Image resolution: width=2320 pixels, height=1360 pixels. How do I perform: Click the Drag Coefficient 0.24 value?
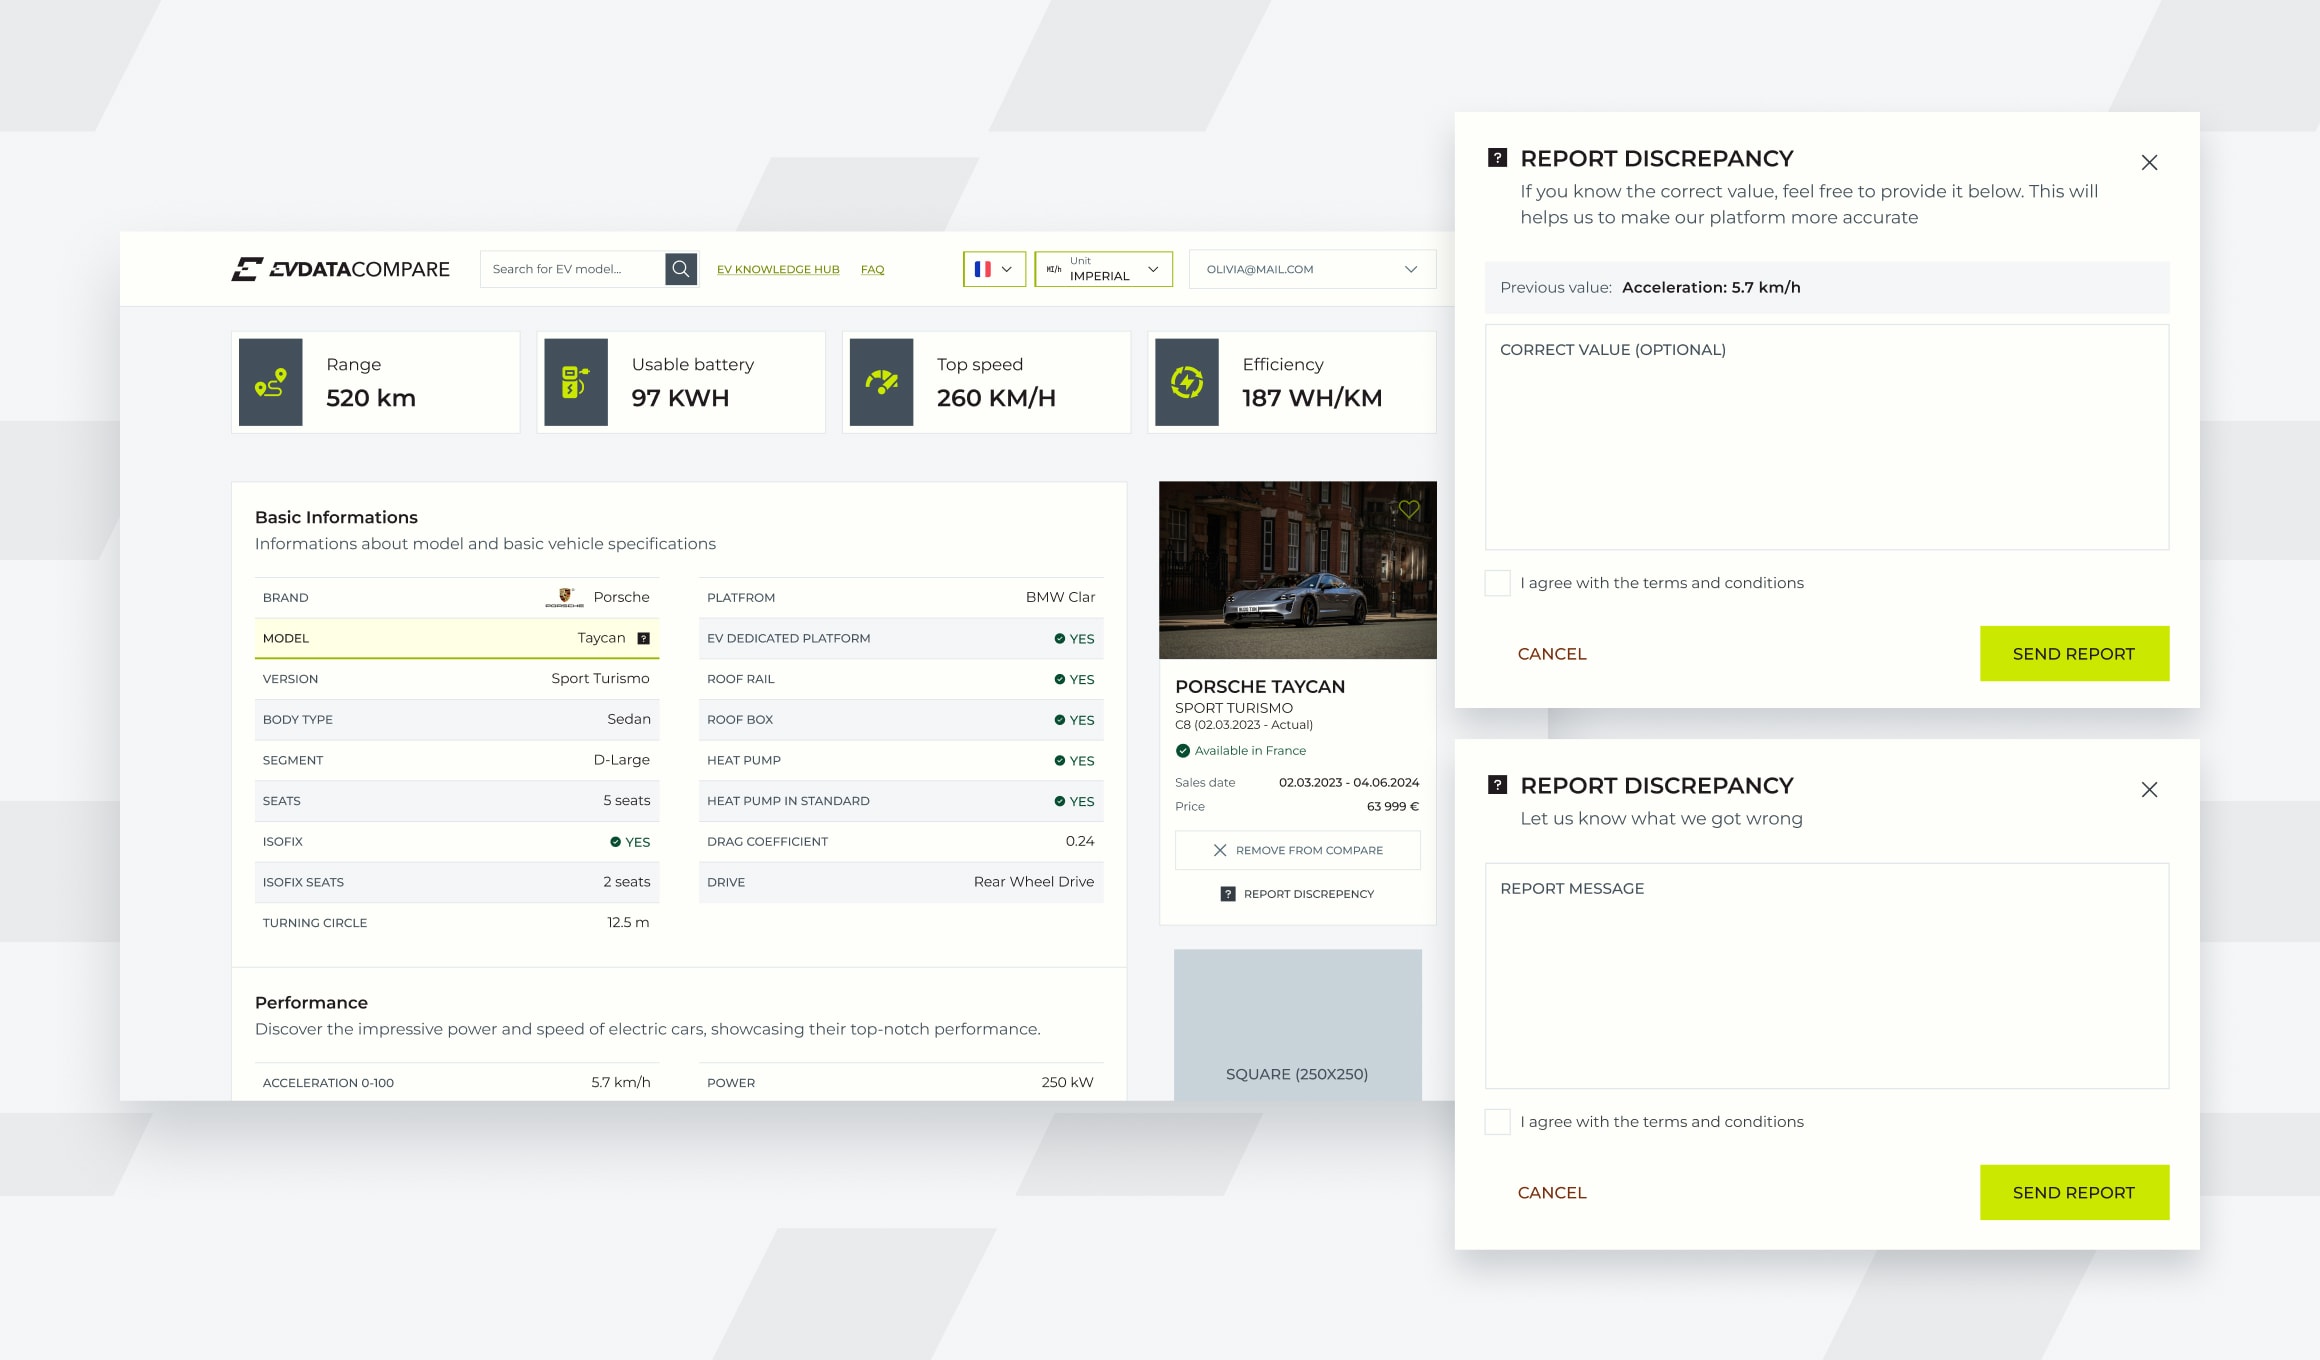(1079, 841)
